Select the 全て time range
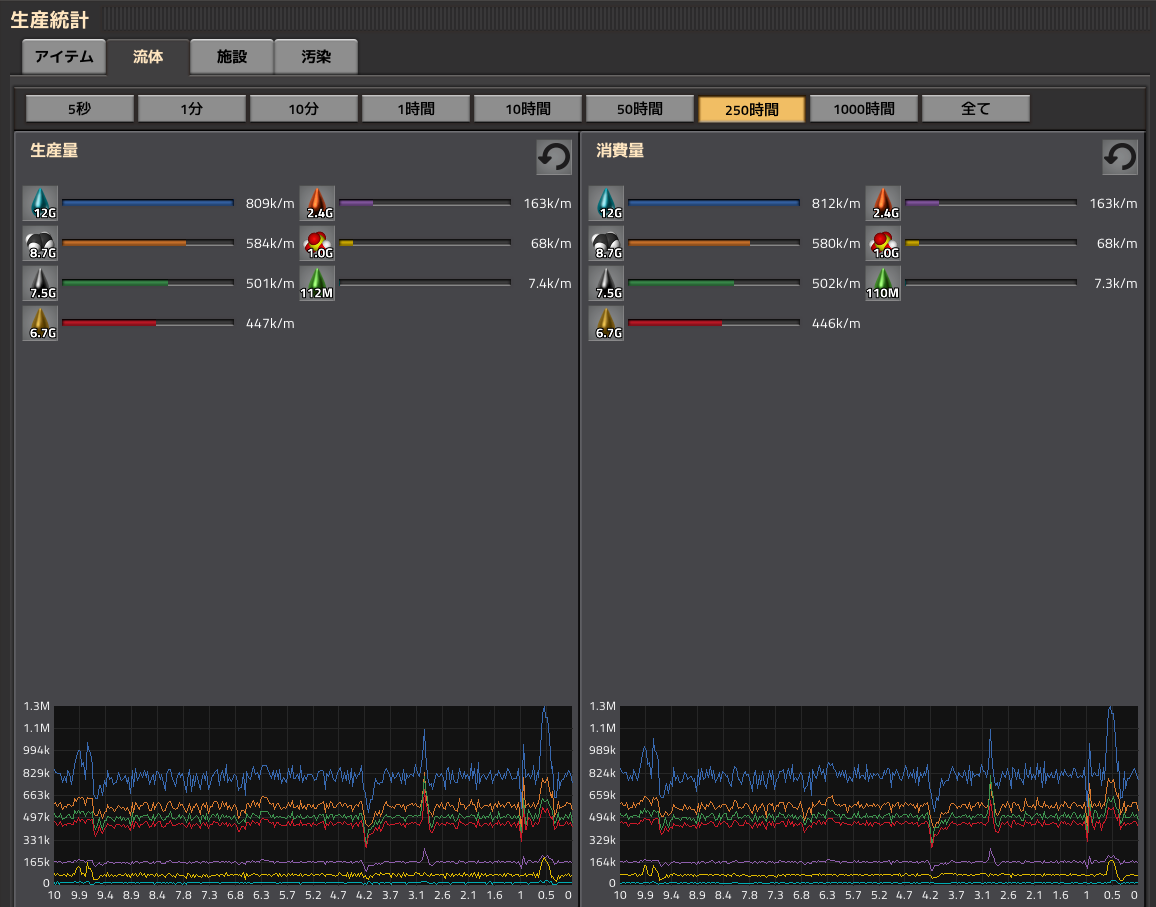 (x=976, y=108)
